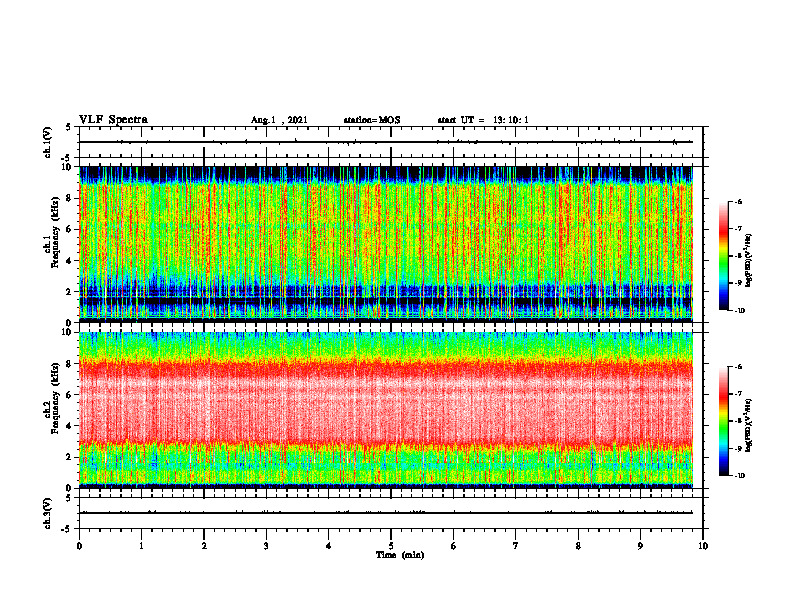The width and height of the screenshot is (792, 612).
Task: Select the 'start UT = 13:10:1' text
Action: tap(483, 120)
